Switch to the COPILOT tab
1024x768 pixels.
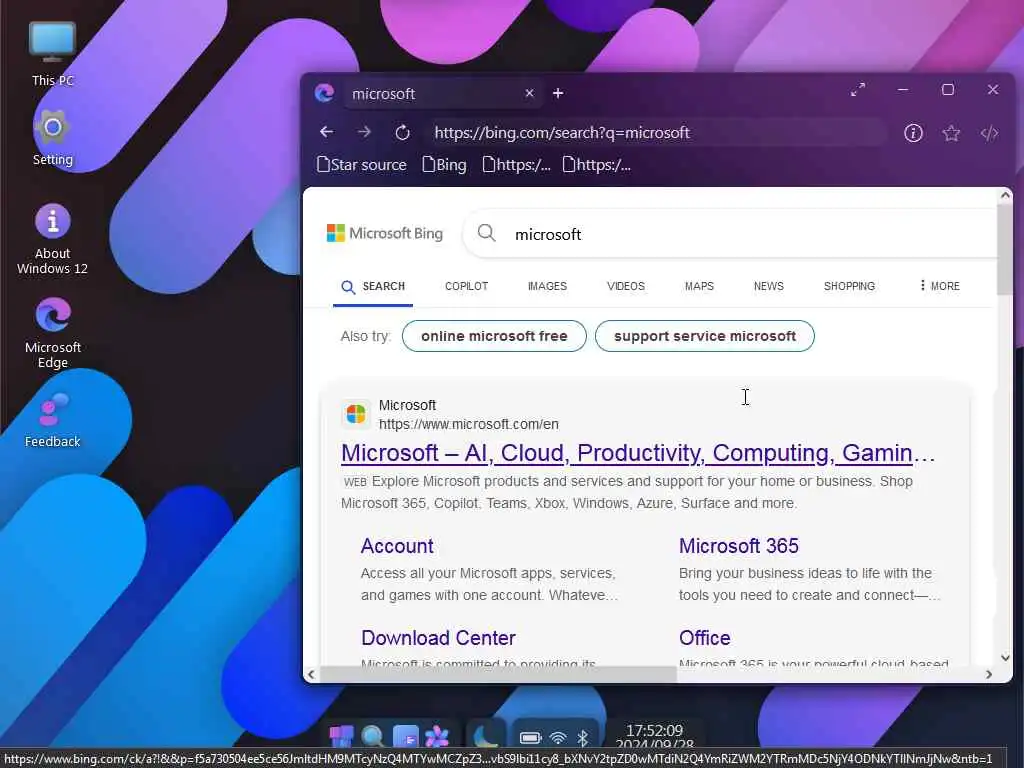tap(466, 286)
